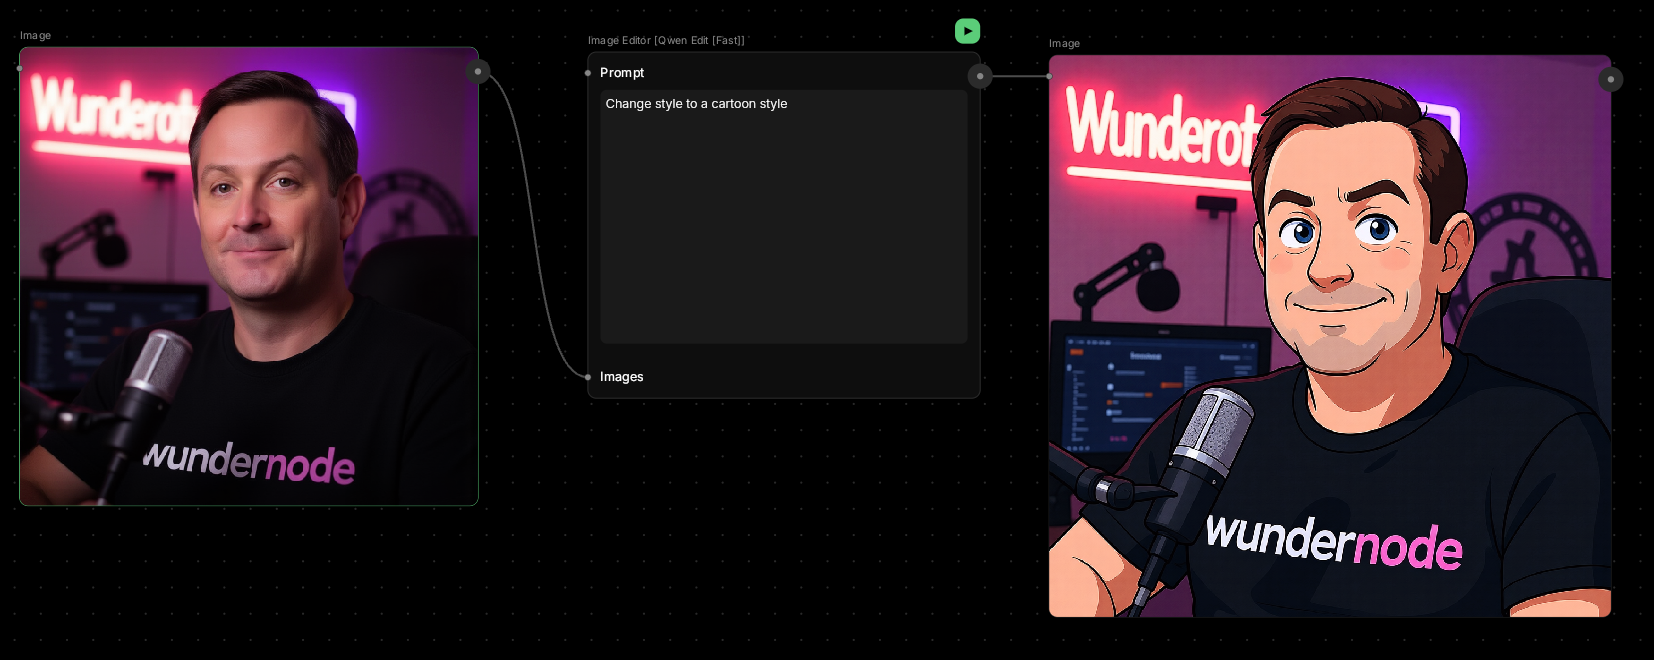Click the cartoon Image node's input port

pos(1049,76)
